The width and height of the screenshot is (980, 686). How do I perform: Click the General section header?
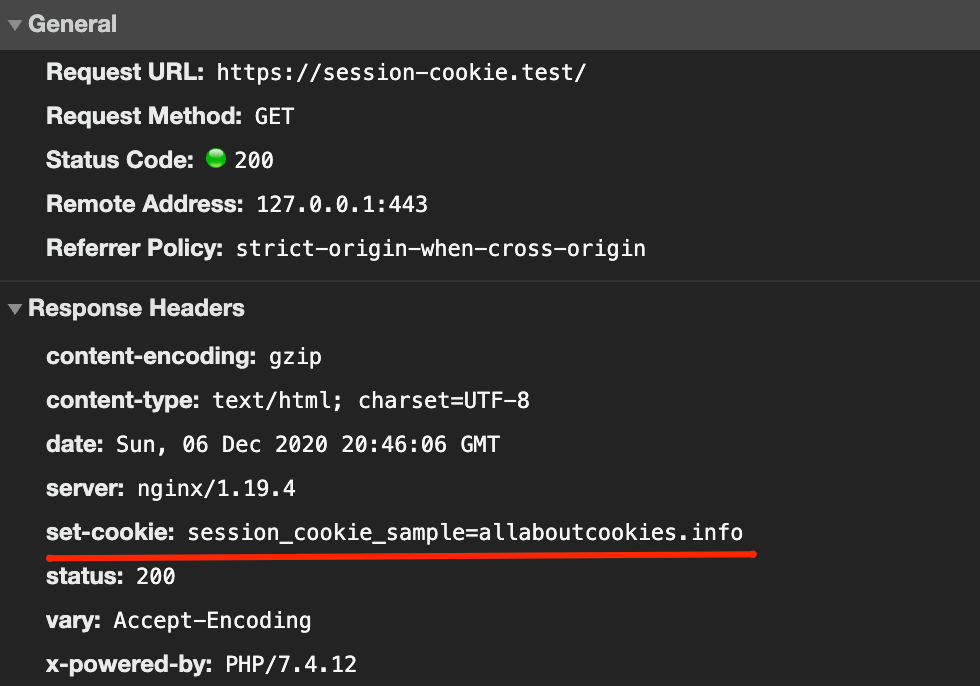(x=72, y=24)
